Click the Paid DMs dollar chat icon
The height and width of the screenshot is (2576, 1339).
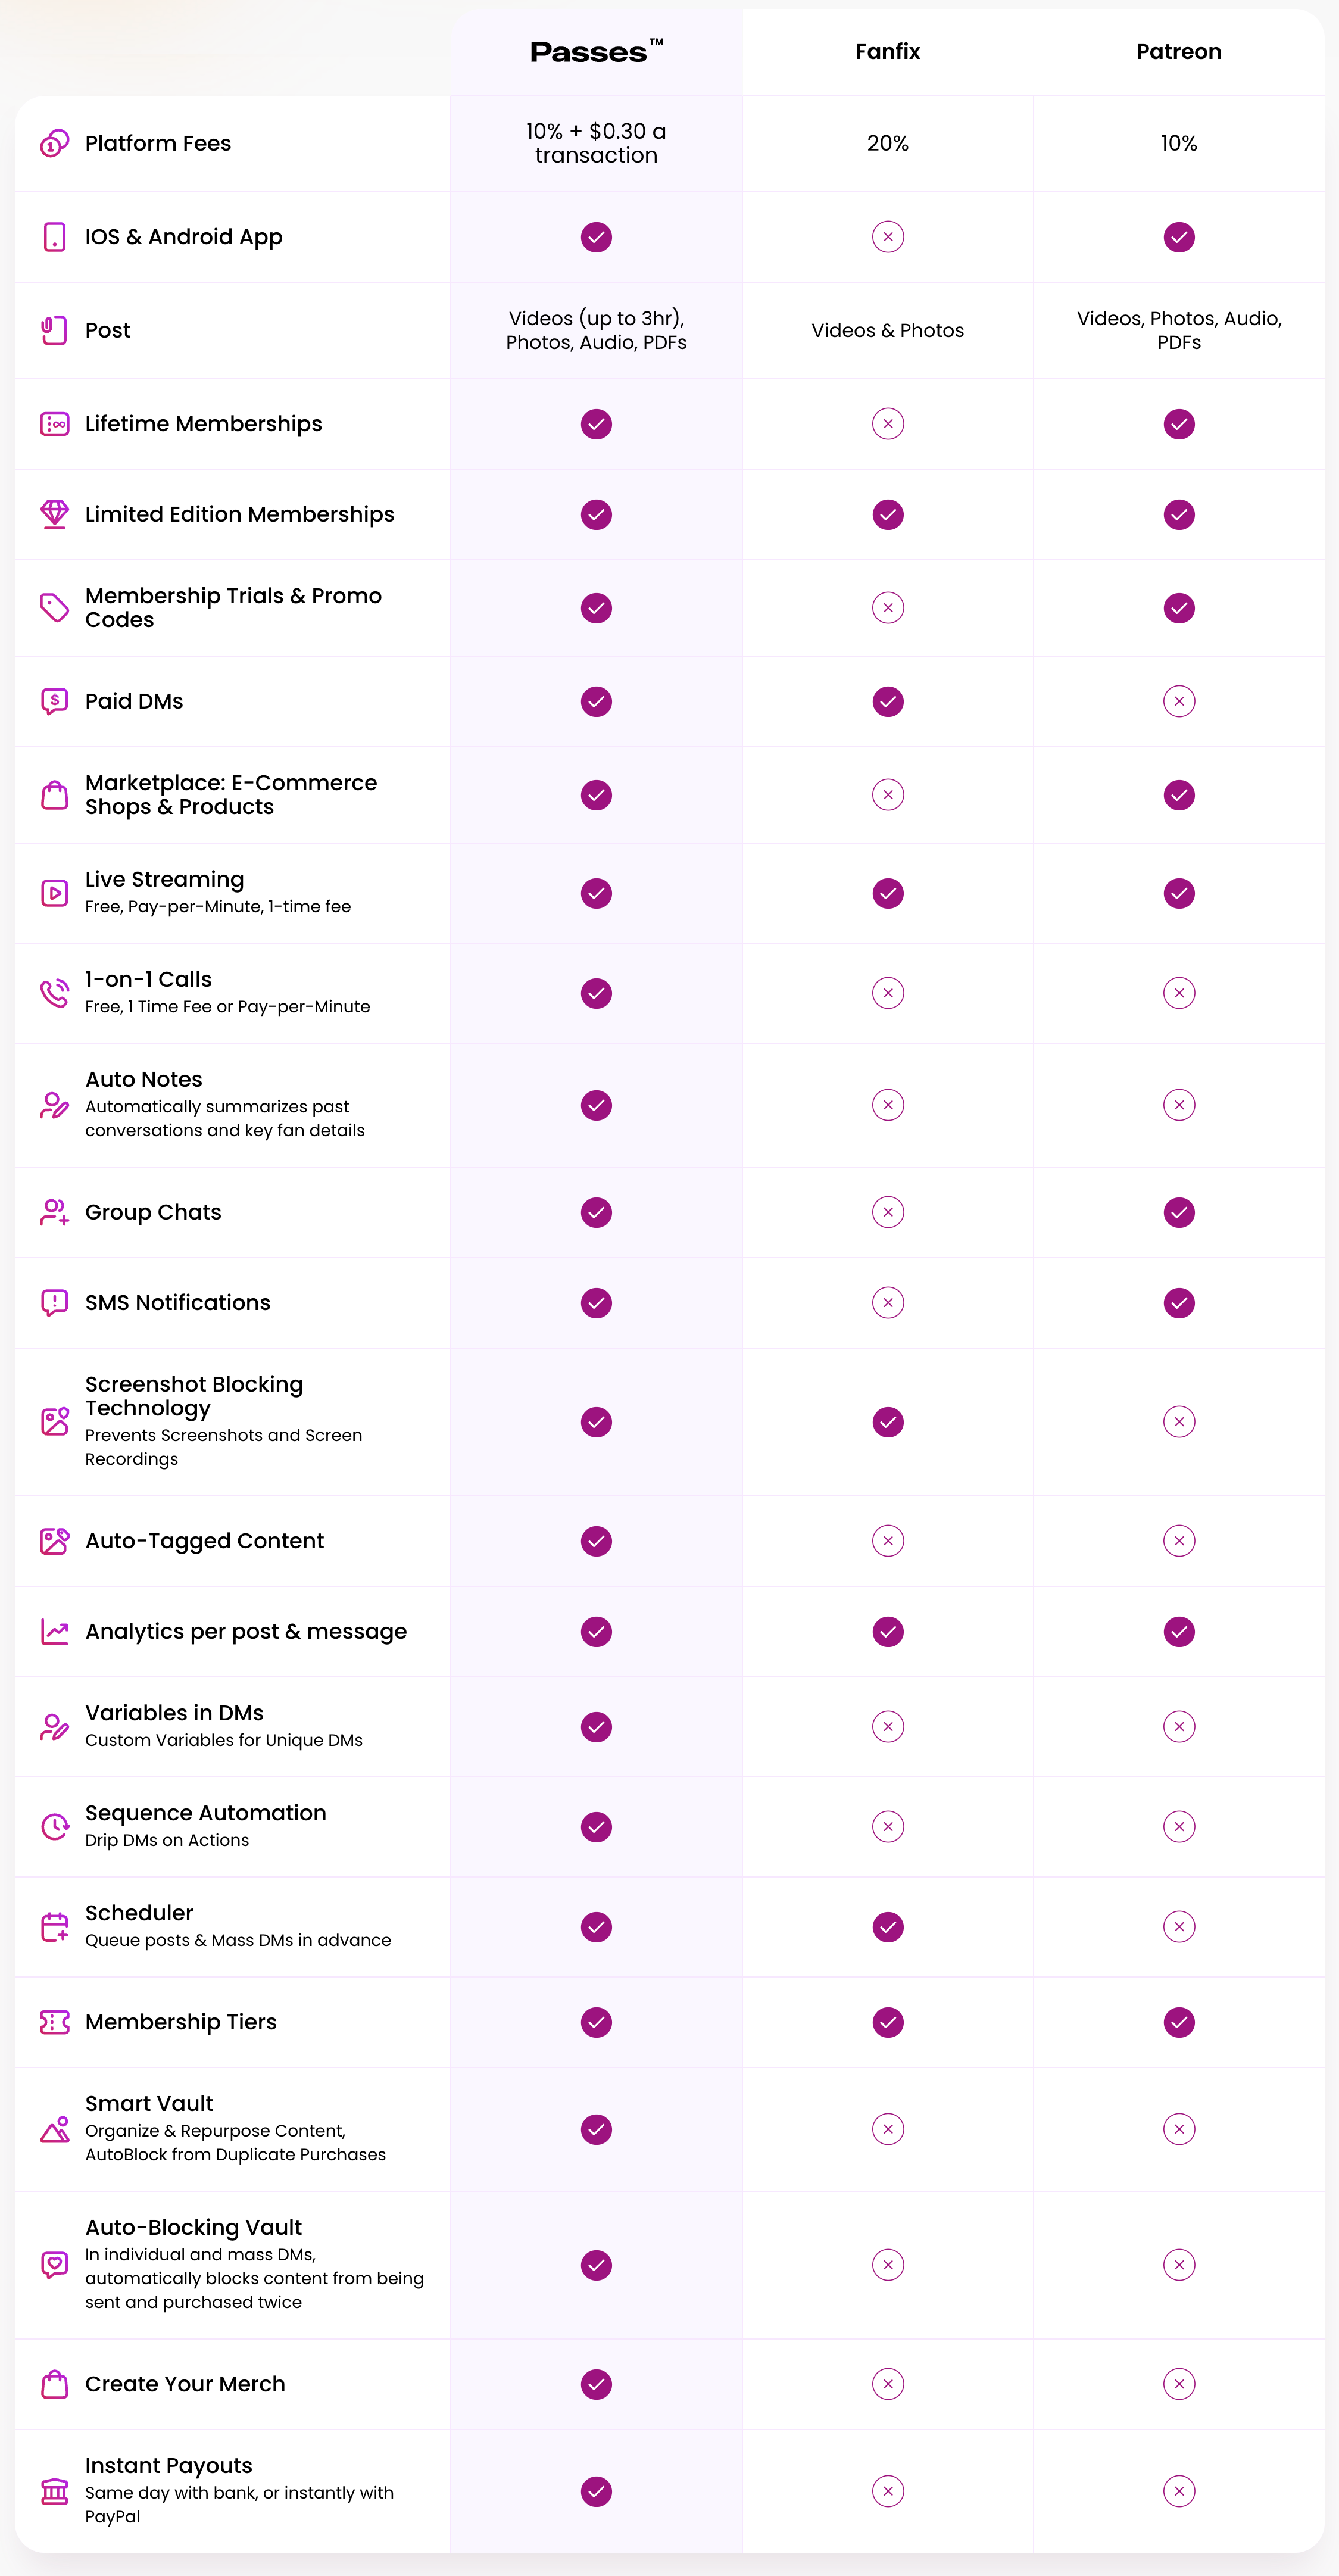54,701
